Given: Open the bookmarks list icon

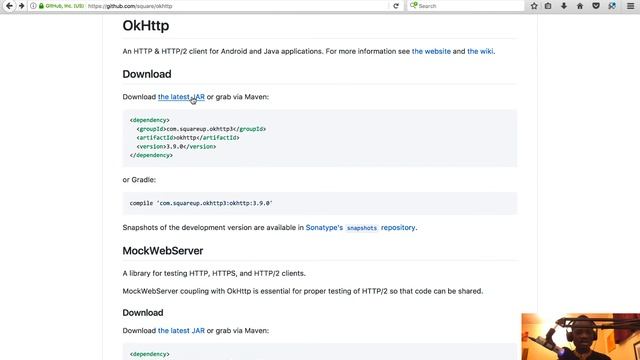Looking at the screenshot, I should (548, 6).
